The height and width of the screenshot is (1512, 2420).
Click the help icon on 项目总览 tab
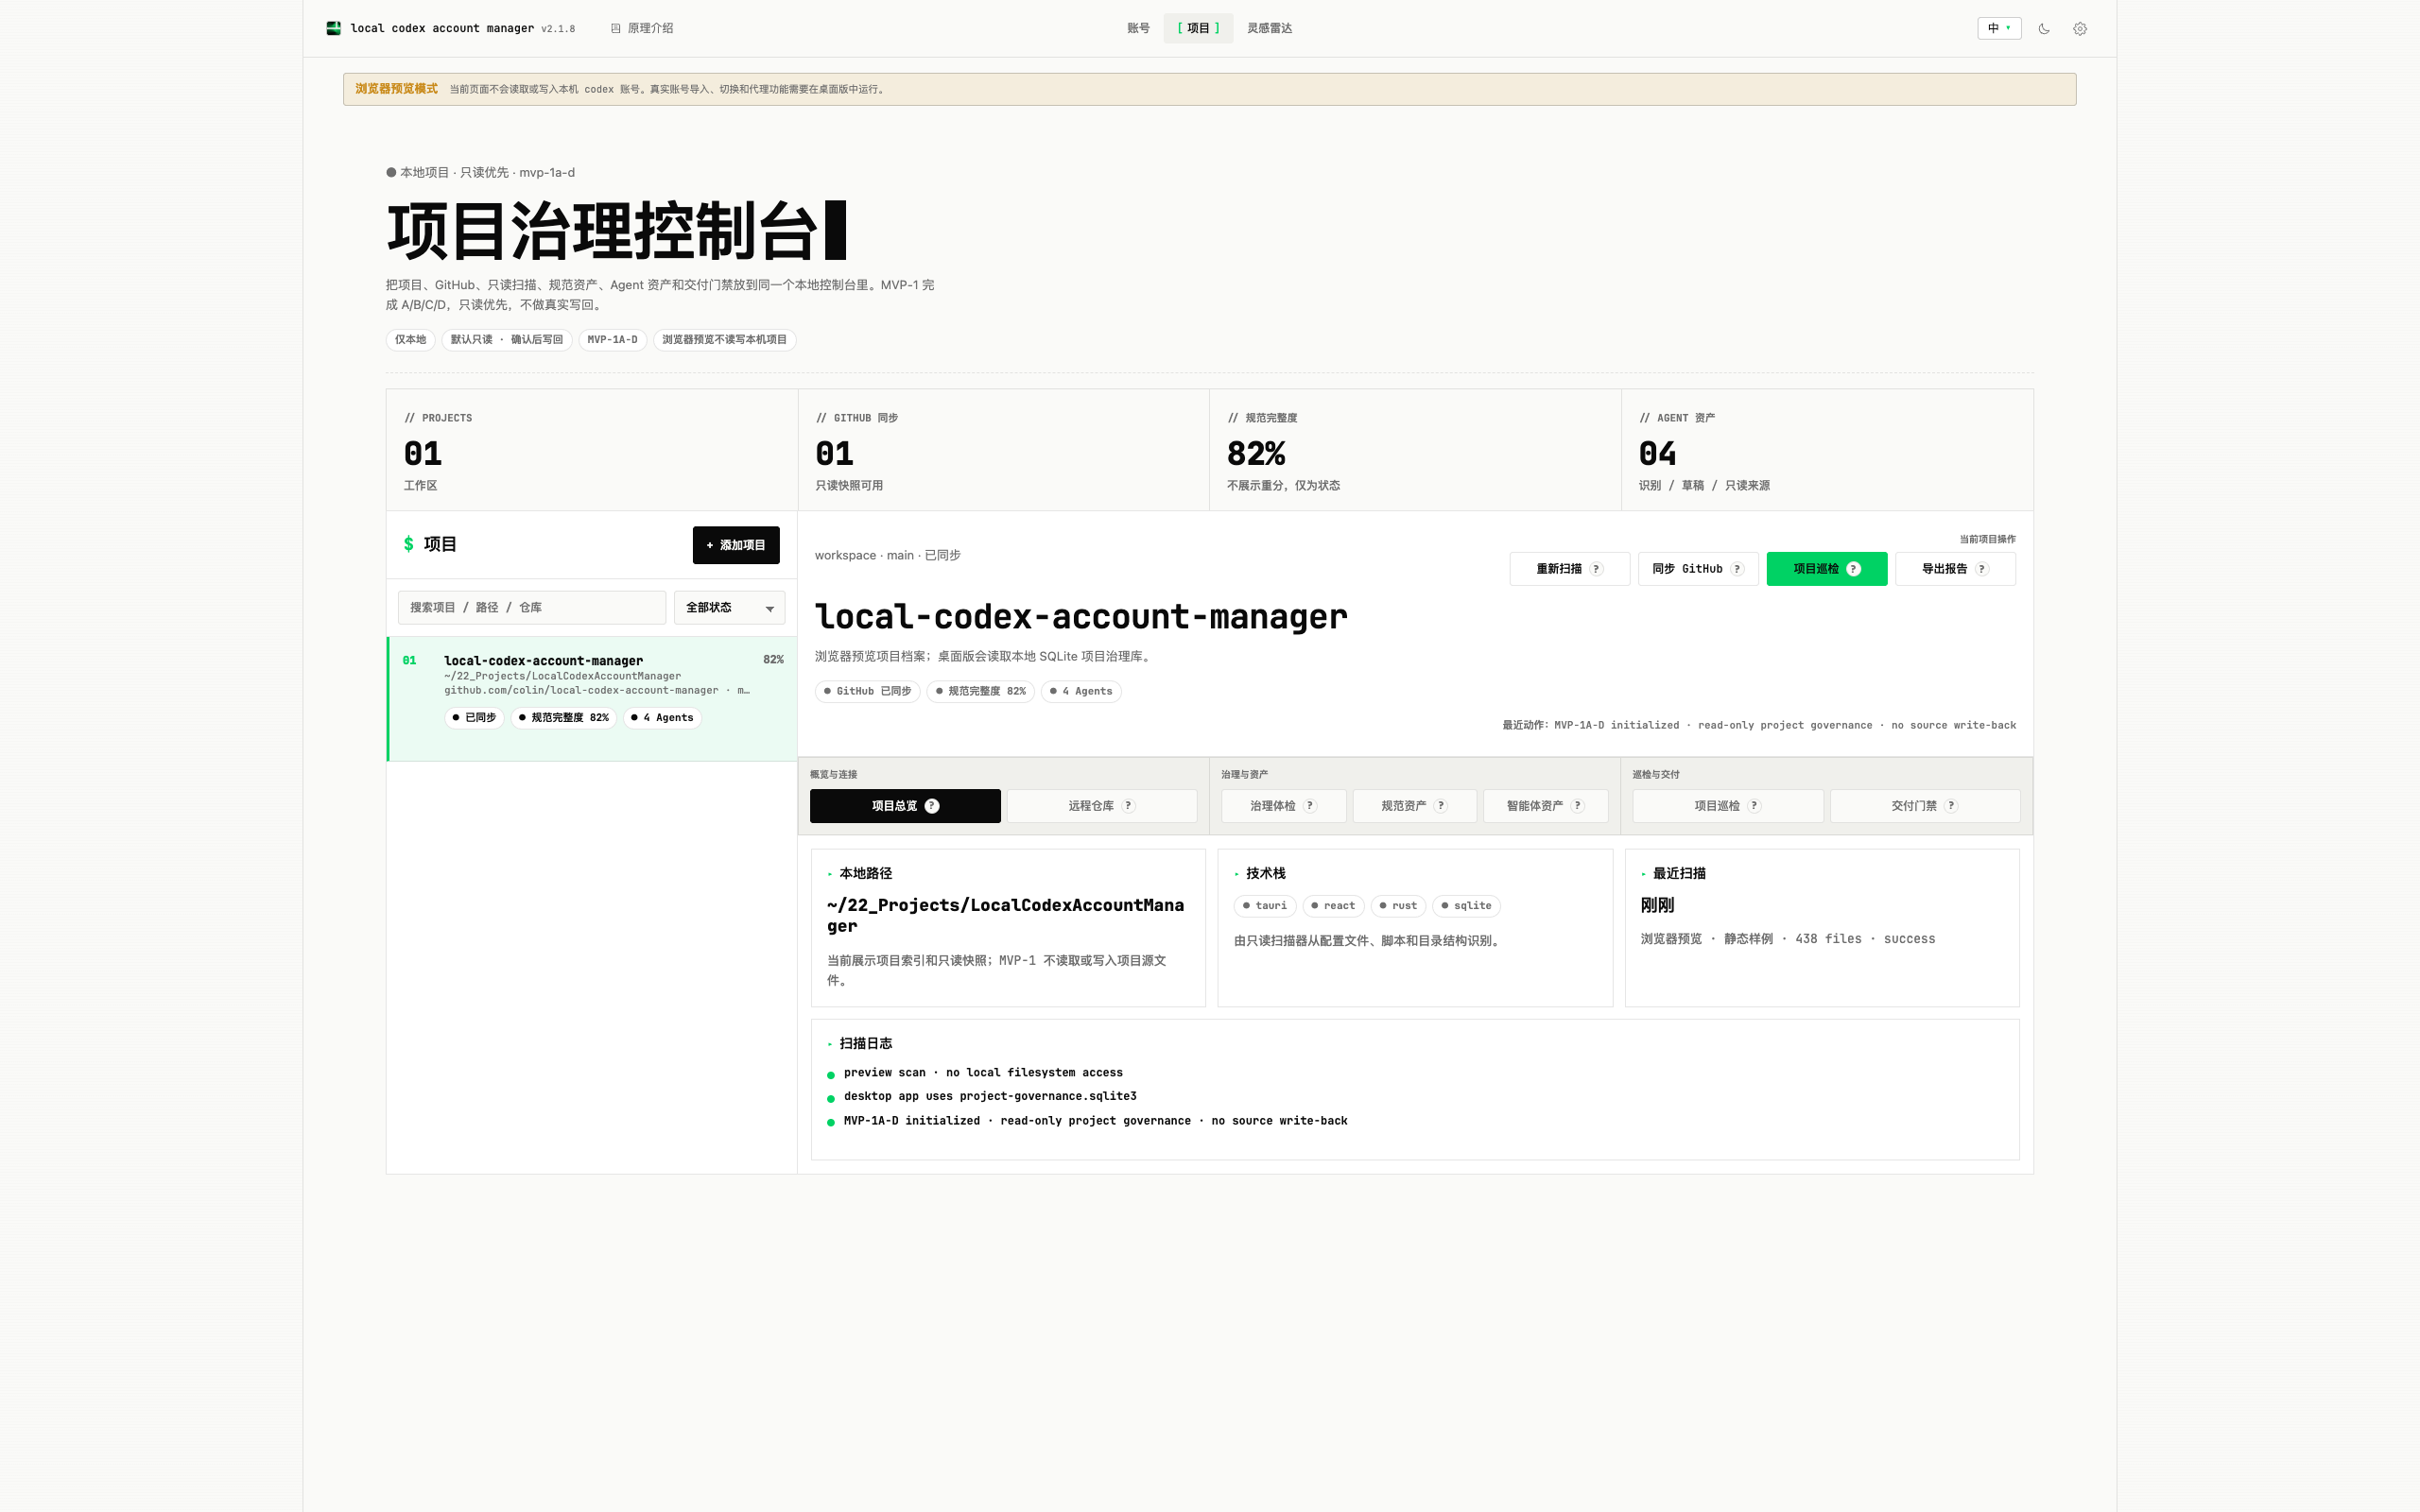932,806
